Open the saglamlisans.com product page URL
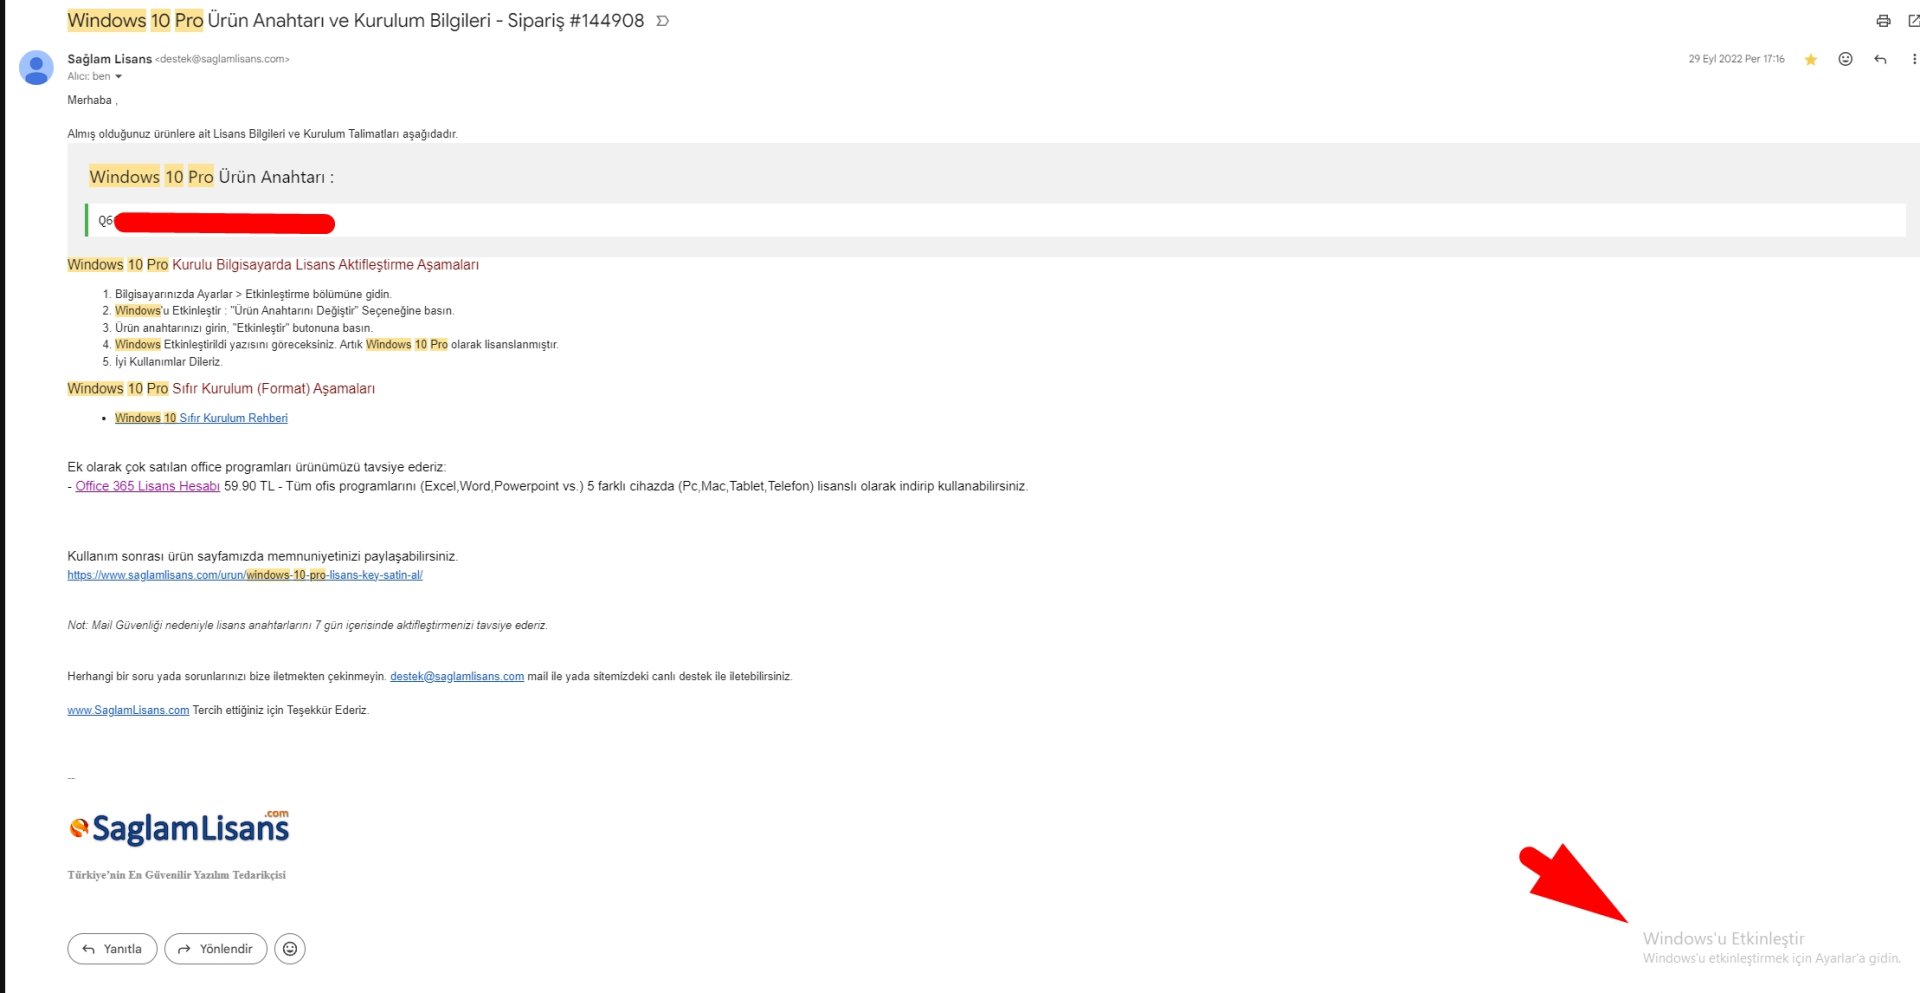The width and height of the screenshot is (1920, 993). click(x=245, y=575)
